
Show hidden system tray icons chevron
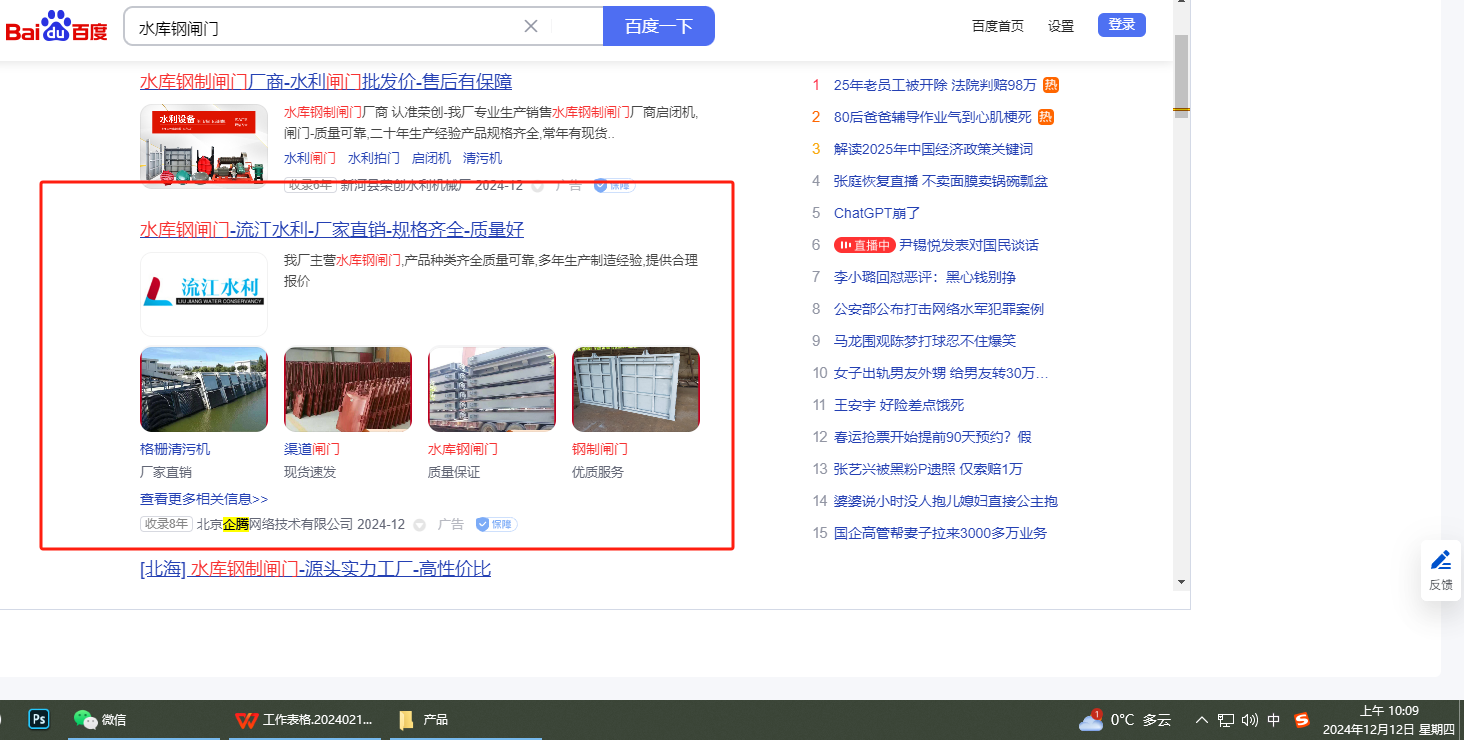pyautogui.click(x=1201, y=719)
